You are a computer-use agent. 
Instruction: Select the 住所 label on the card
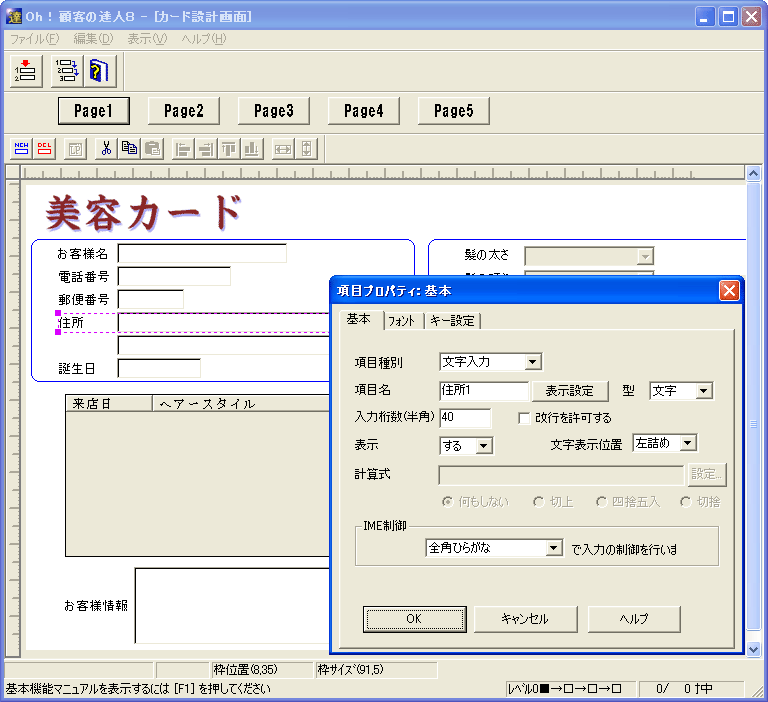point(71,322)
